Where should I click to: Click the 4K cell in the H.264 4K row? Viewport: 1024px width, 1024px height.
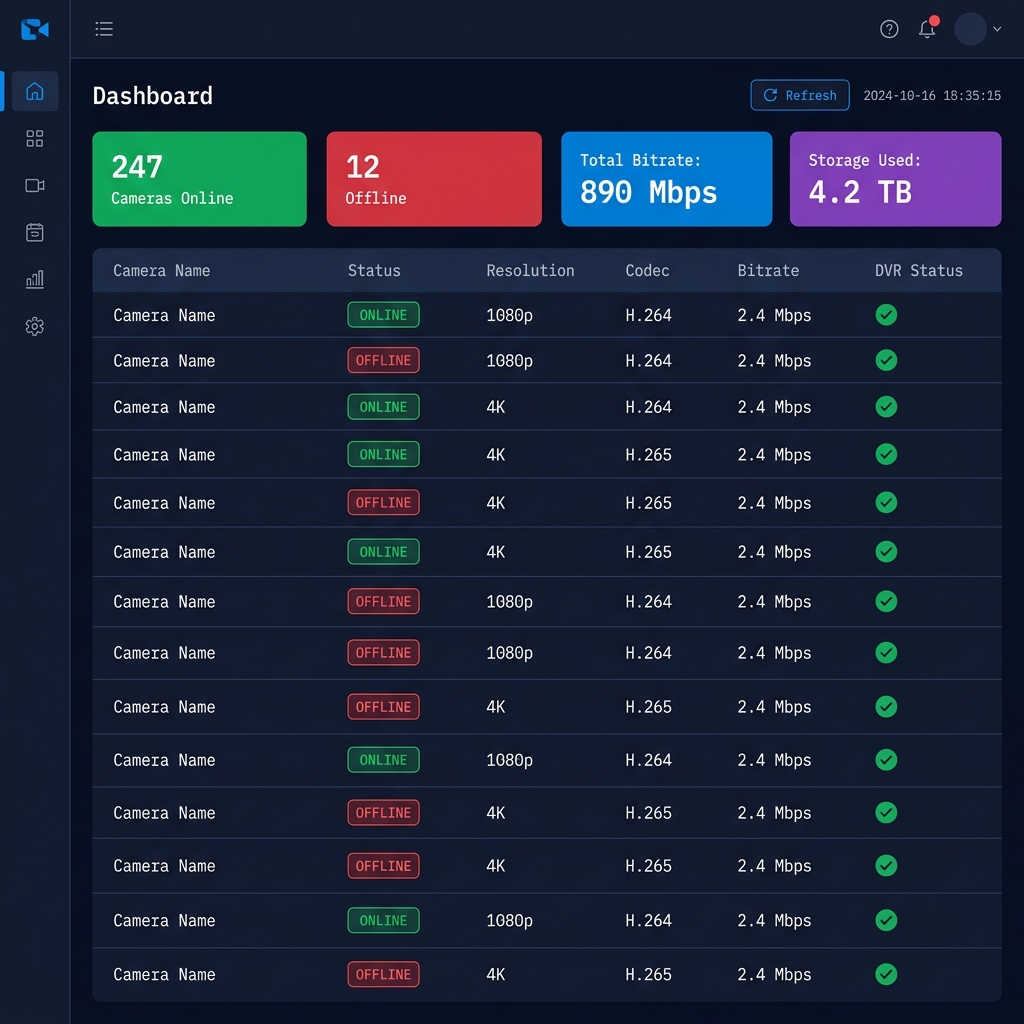point(496,407)
